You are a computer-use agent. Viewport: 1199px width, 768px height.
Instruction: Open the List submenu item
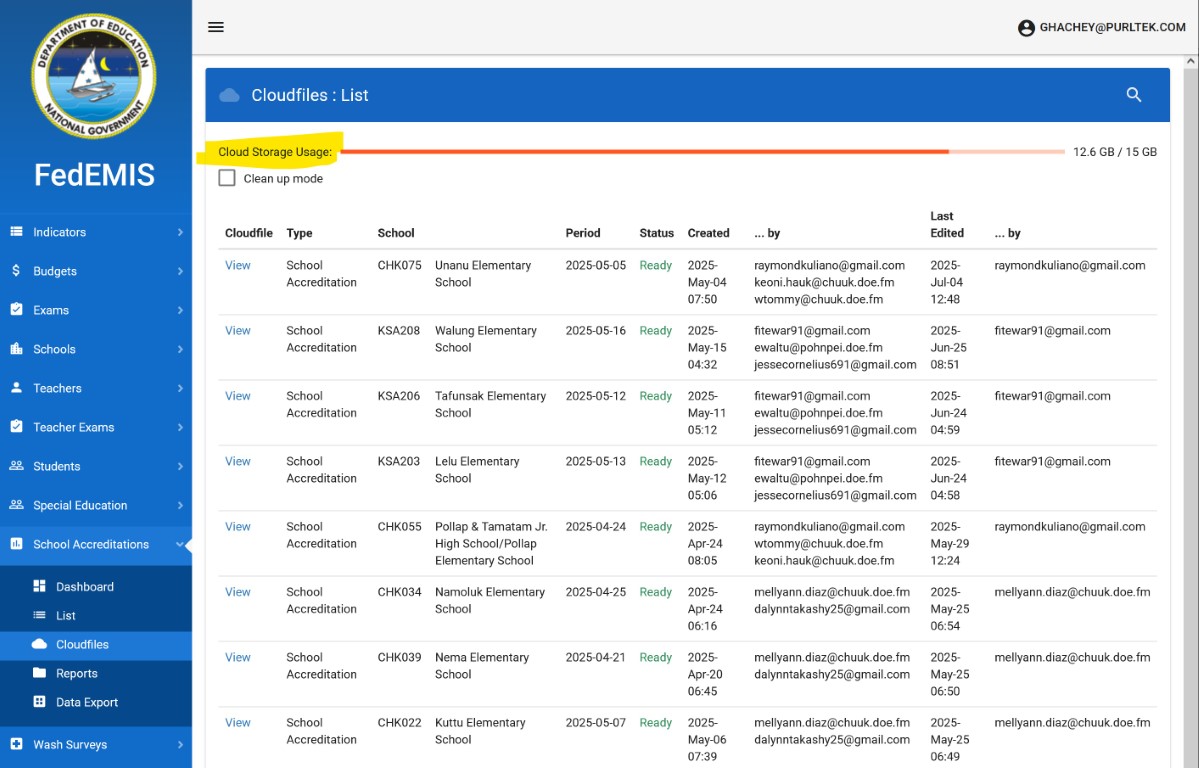coord(66,616)
